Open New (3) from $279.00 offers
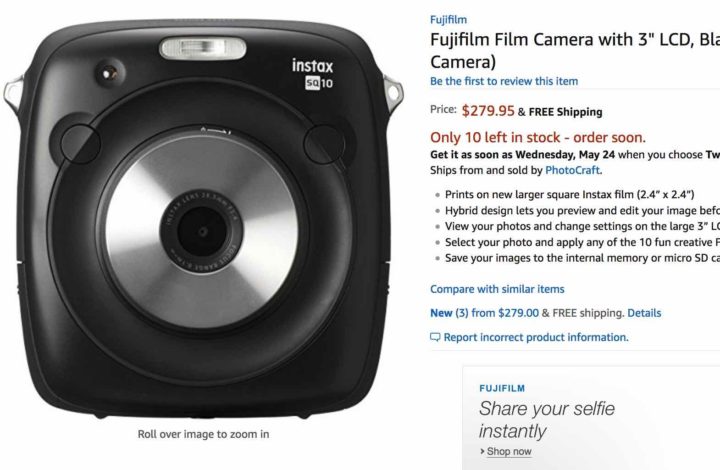Image resolution: width=720 pixels, height=470 pixels. (x=484, y=313)
